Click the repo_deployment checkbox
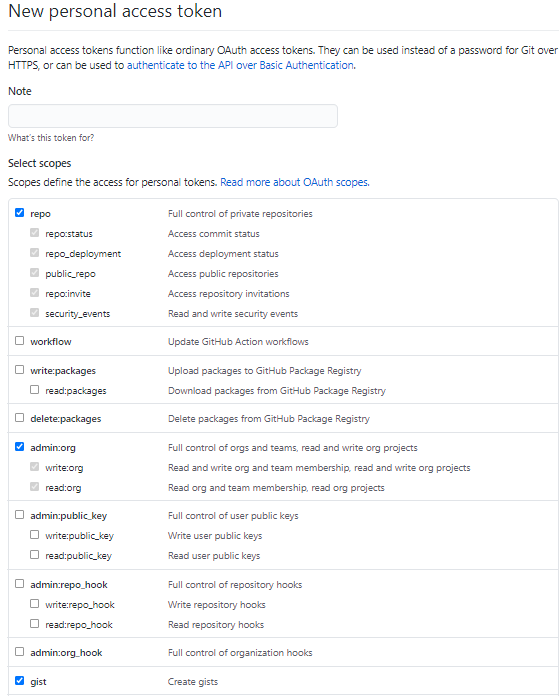This screenshot has width=559, height=696. click(35, 253)
